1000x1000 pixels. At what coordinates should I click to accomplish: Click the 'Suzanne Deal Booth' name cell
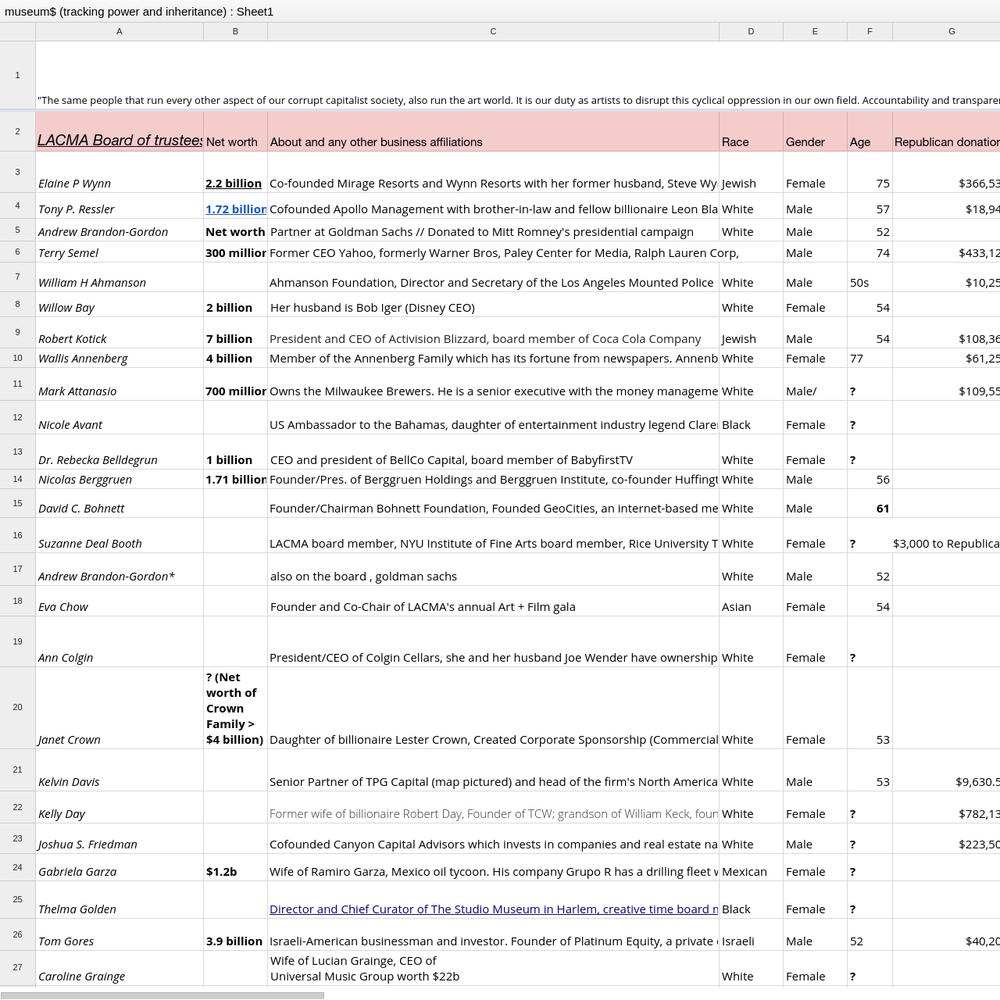(x=119, y=536)
